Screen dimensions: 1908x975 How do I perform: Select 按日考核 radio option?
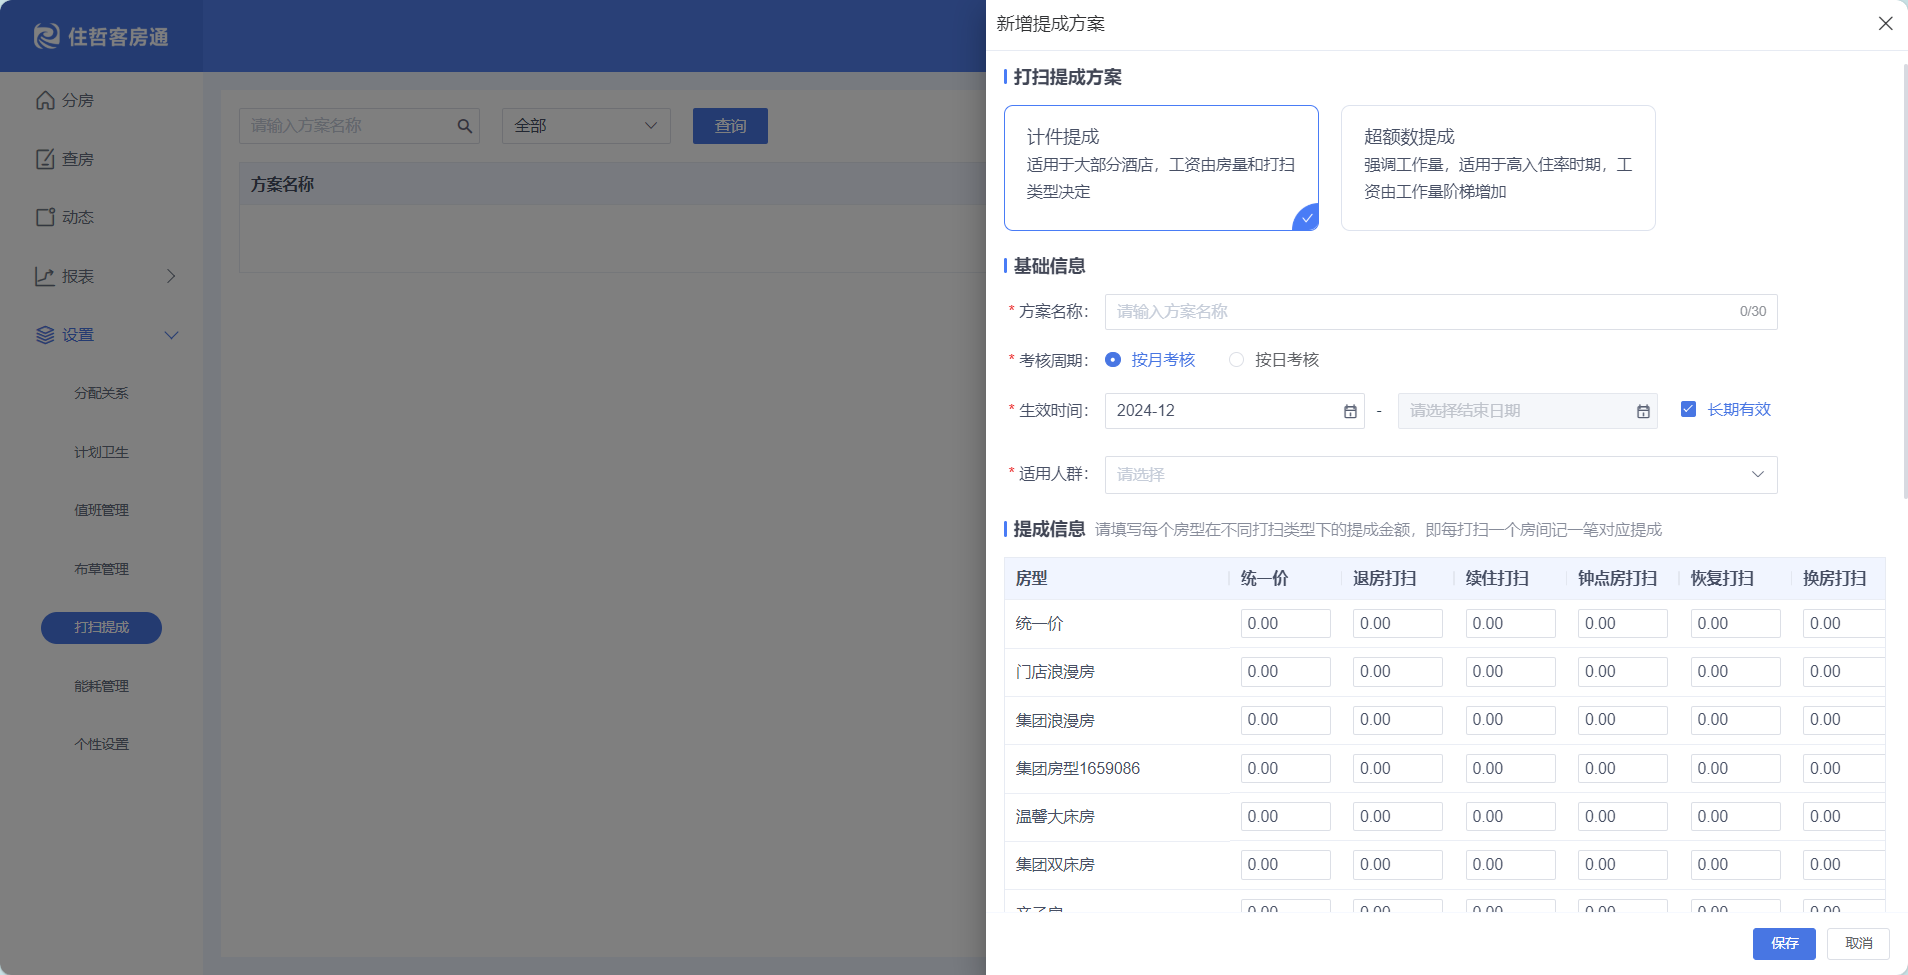(1274, 360)
